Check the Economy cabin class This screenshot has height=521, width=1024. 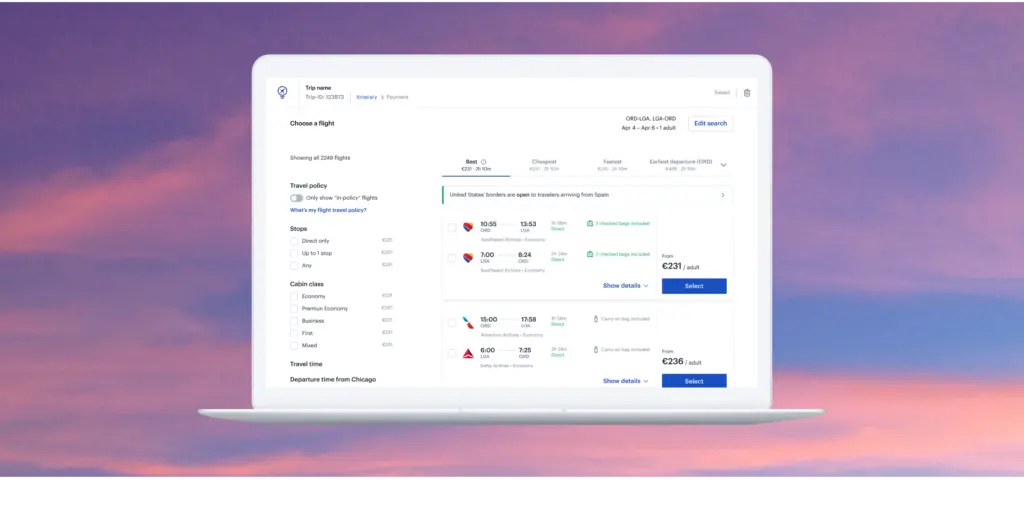(294, 296)
